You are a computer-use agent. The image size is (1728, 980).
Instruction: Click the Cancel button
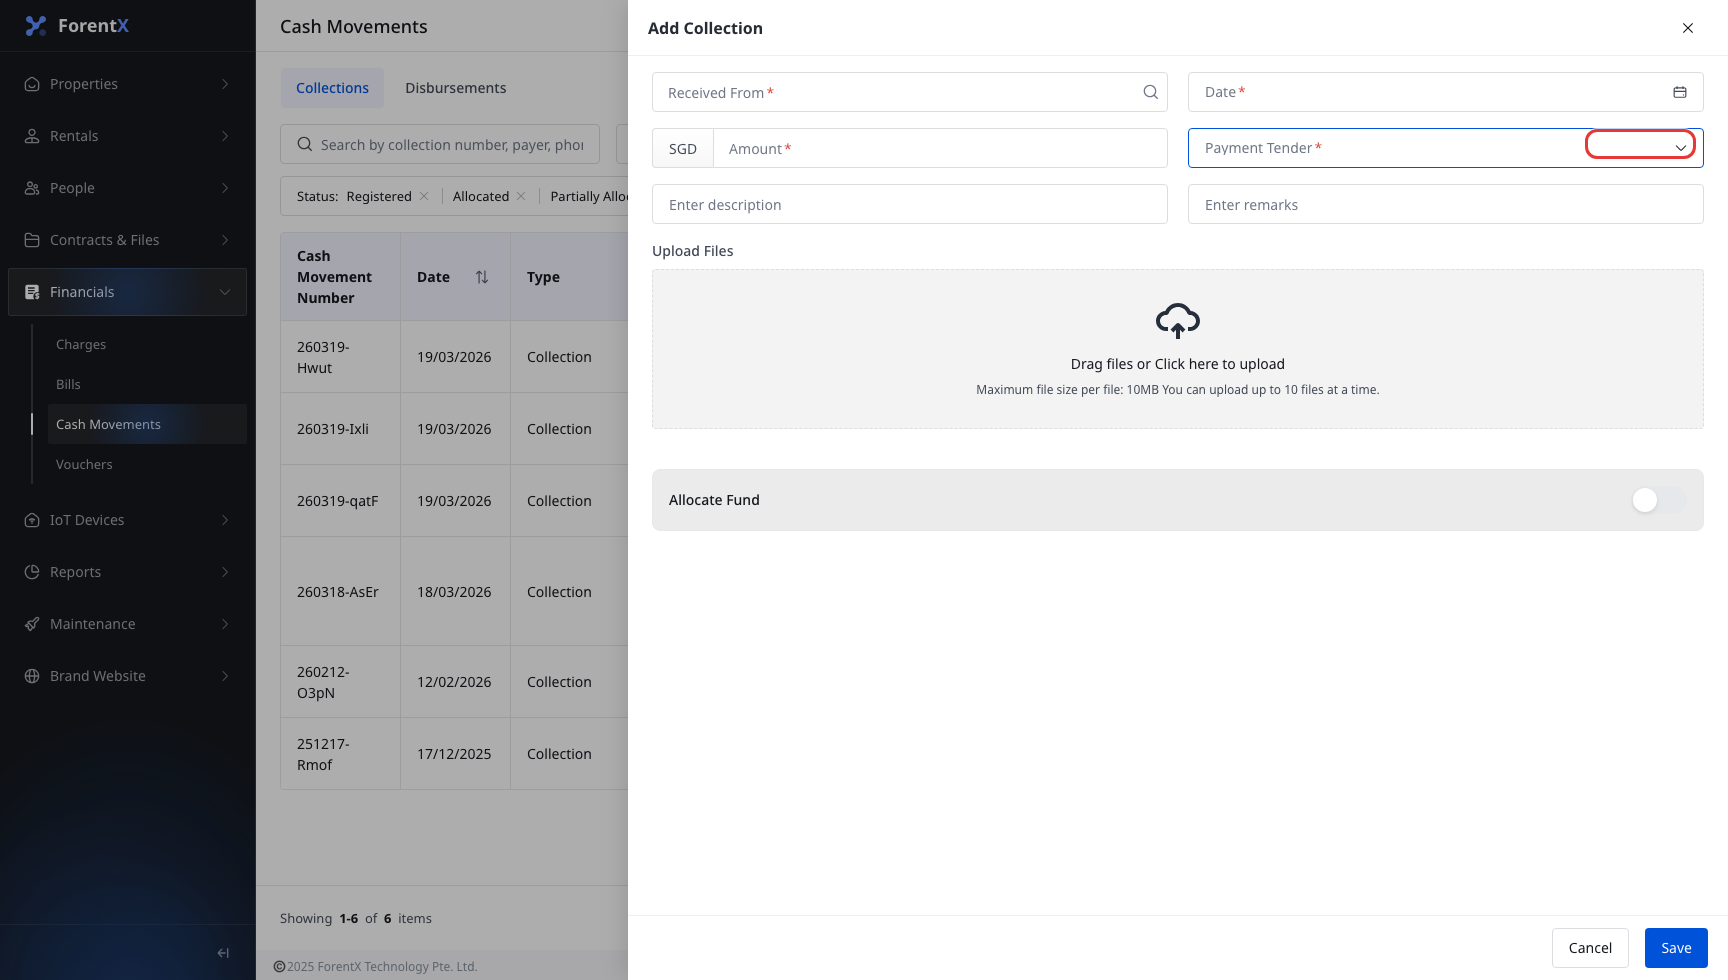click(1590, 948)
